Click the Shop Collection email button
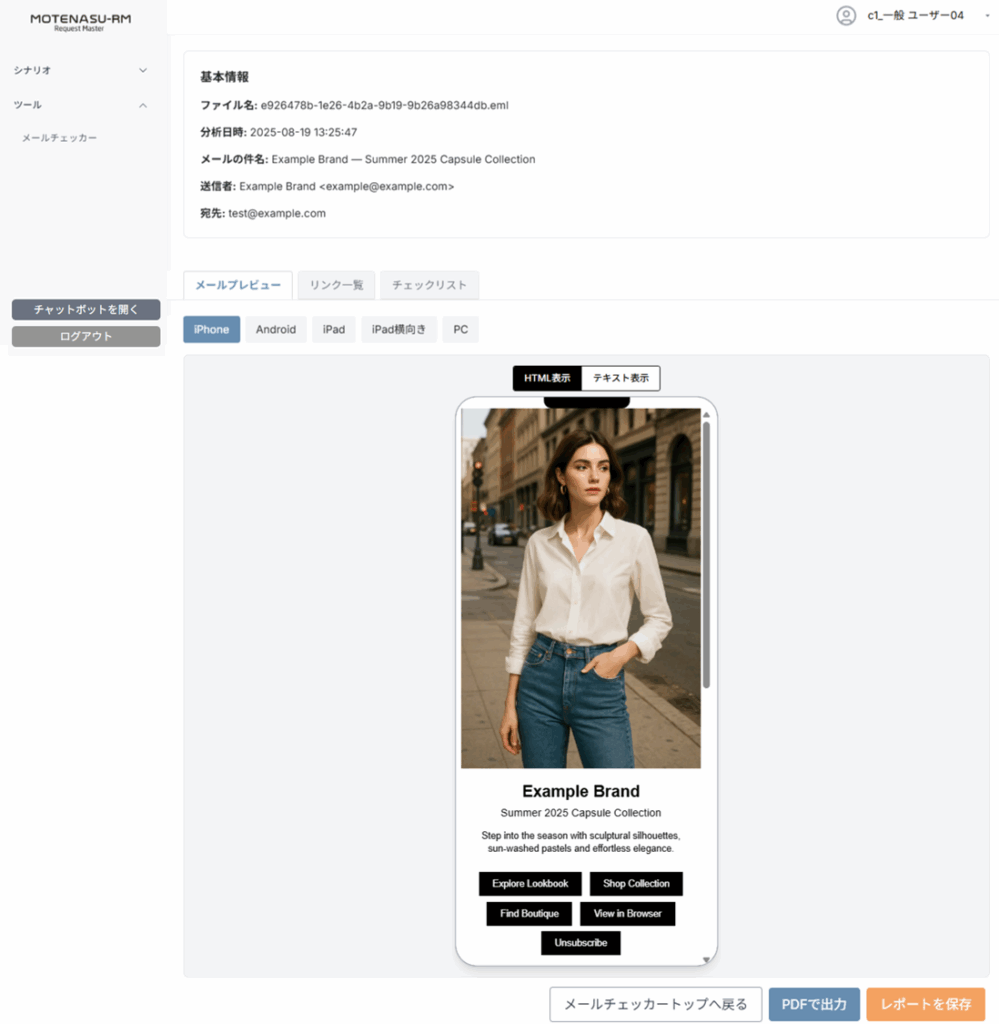This screenshot has width=999, height=1024. point(636,884)
